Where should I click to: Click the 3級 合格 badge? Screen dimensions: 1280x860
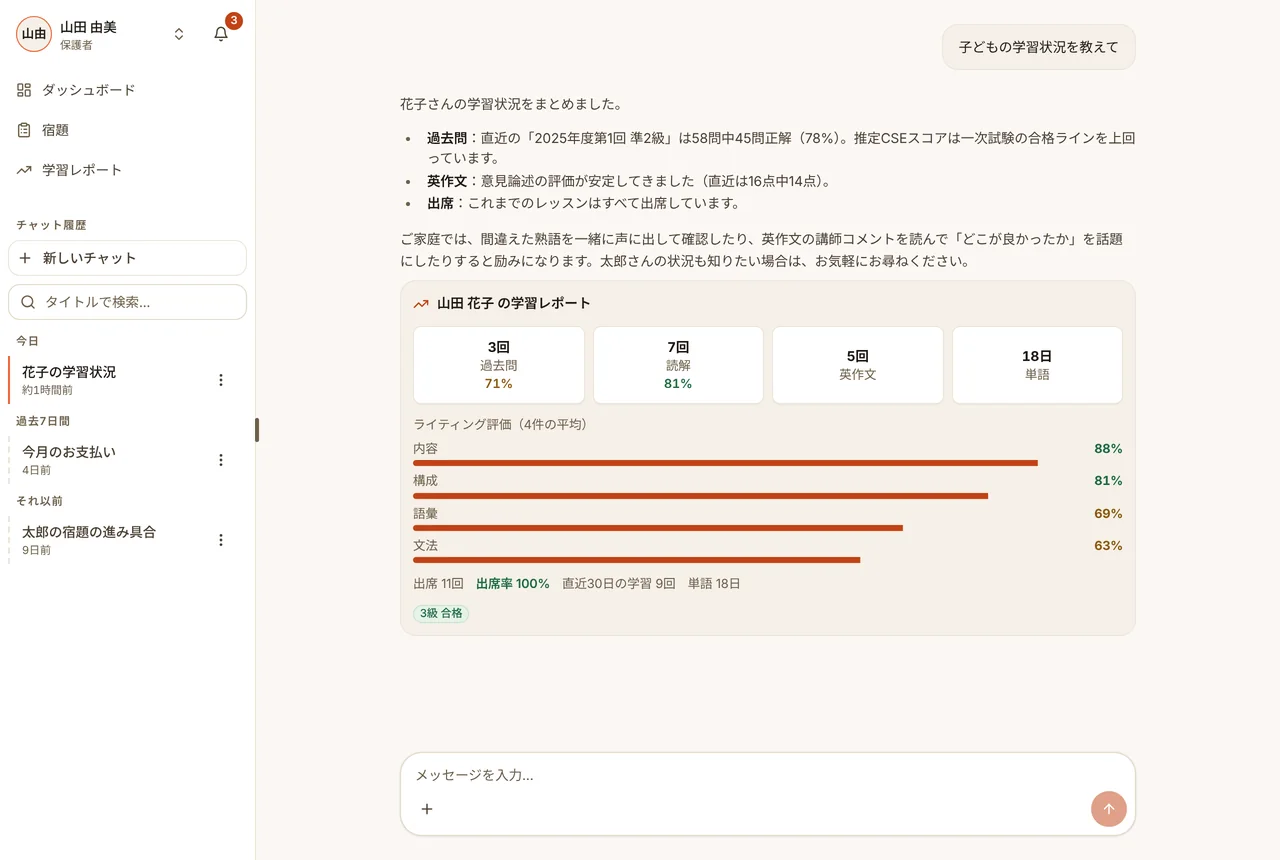441,613
